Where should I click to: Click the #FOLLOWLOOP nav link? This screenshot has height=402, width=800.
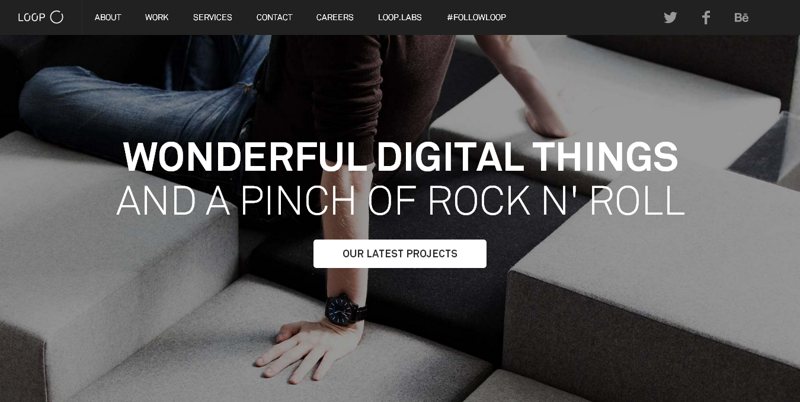[x=477, y=17]
